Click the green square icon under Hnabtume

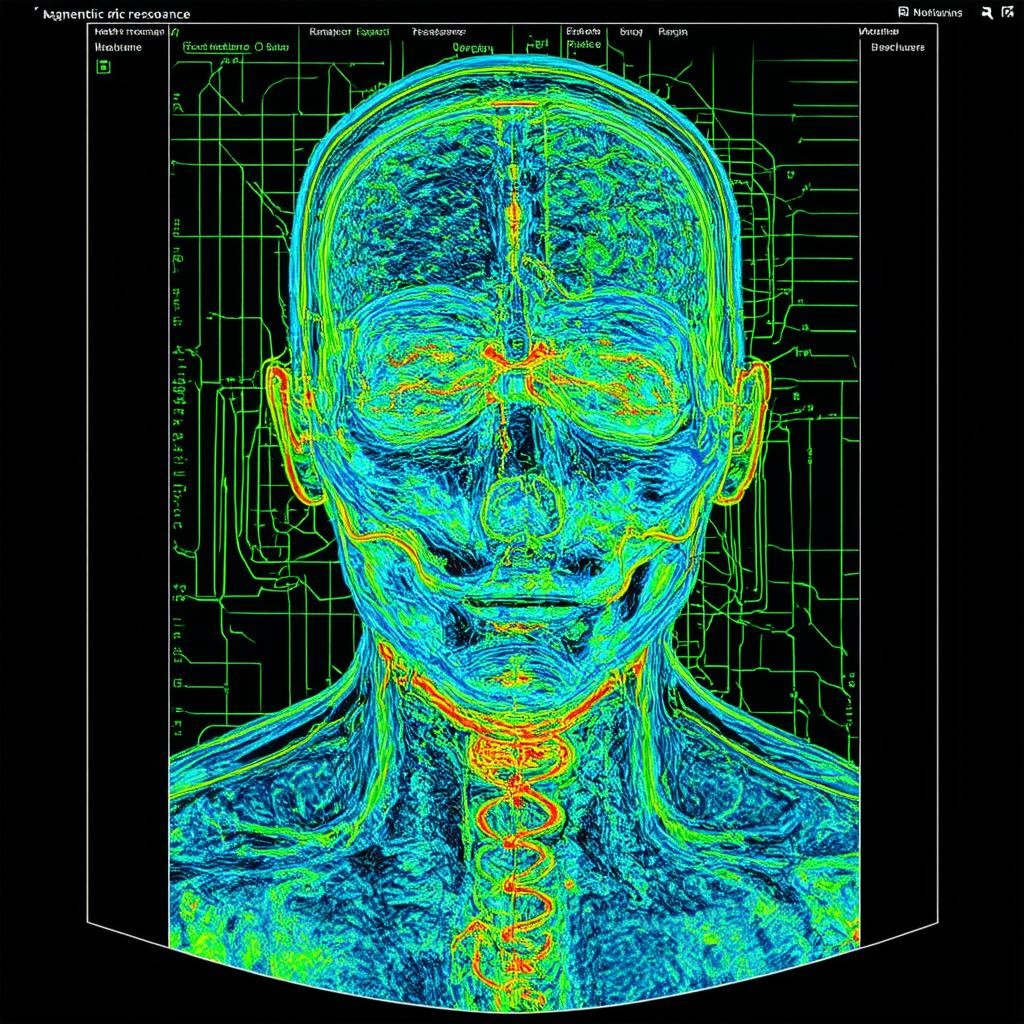tap(102, 66)
